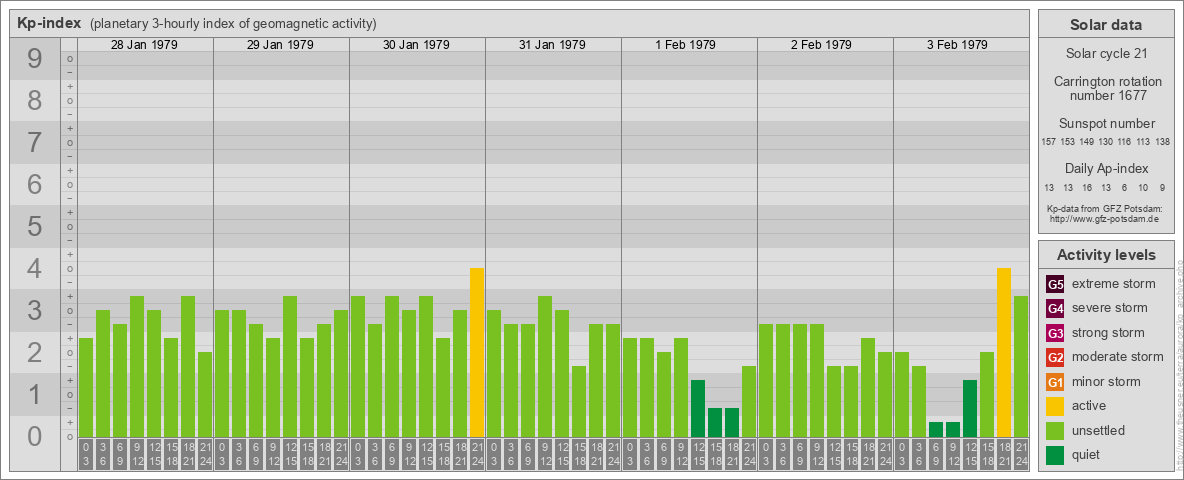
Task: Click the extreme storm legend label
Action: tap(1114, 284)
